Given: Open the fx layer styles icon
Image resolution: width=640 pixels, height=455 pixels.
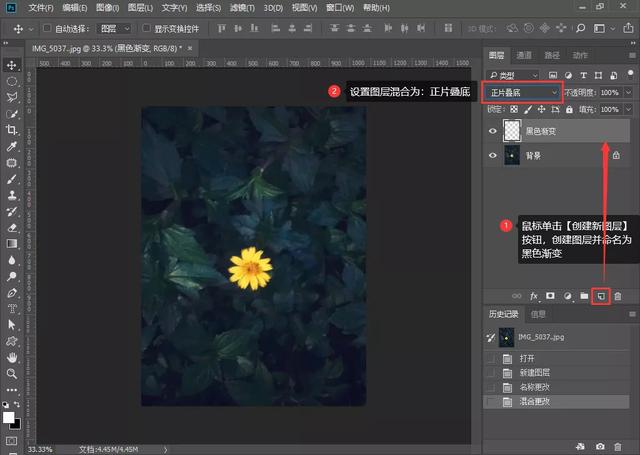Looking at the screenshot, I should [534, 296].
